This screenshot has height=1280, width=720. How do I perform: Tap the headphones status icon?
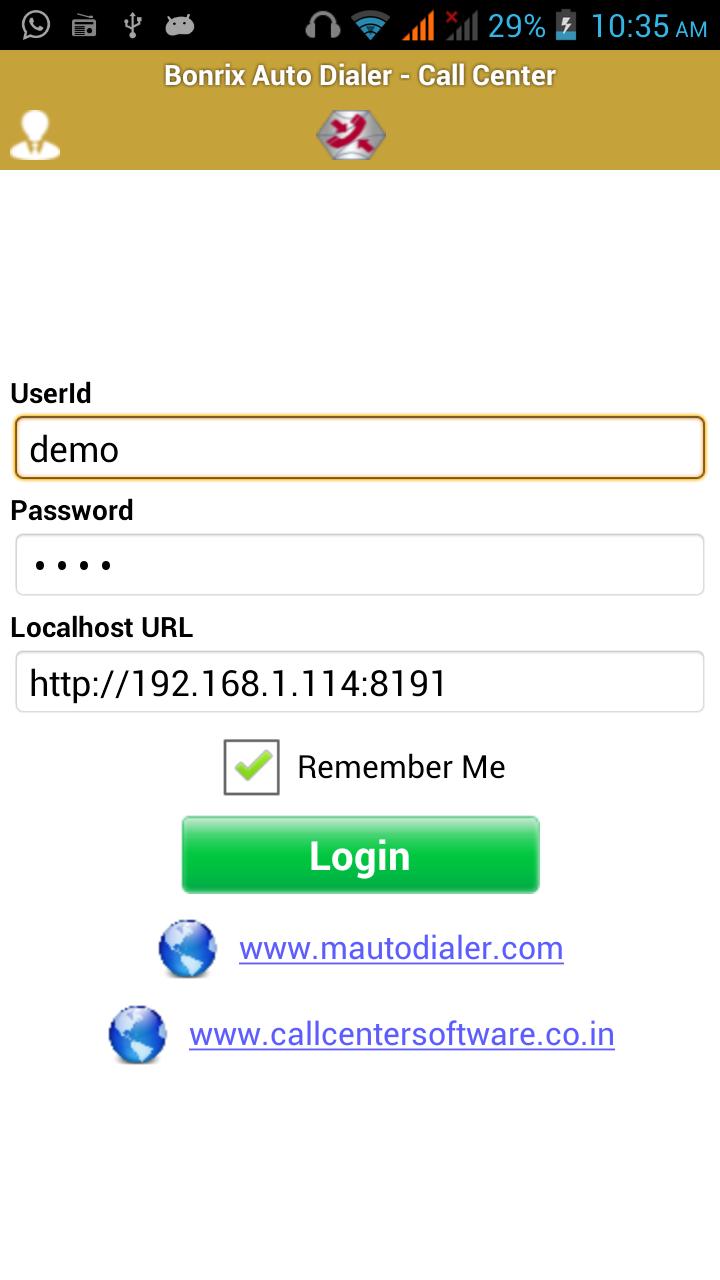tap(323, 25)
